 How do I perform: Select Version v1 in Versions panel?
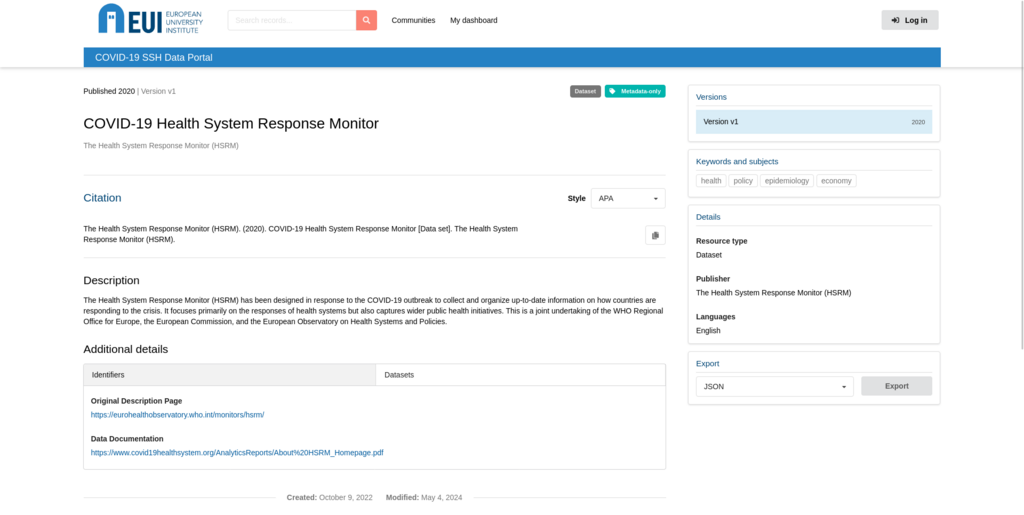coord(814,122)
